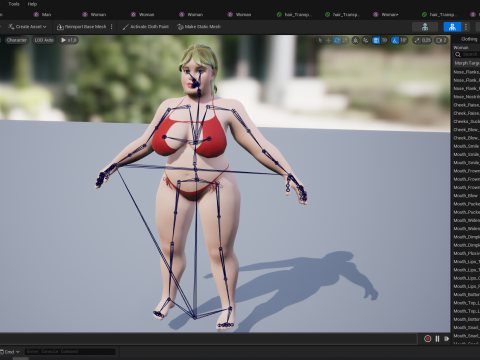The height and width of the screenshot is (360, 480).
Task: Select the Nose_Nostril morph target row
Action: (x=466, y=97)
